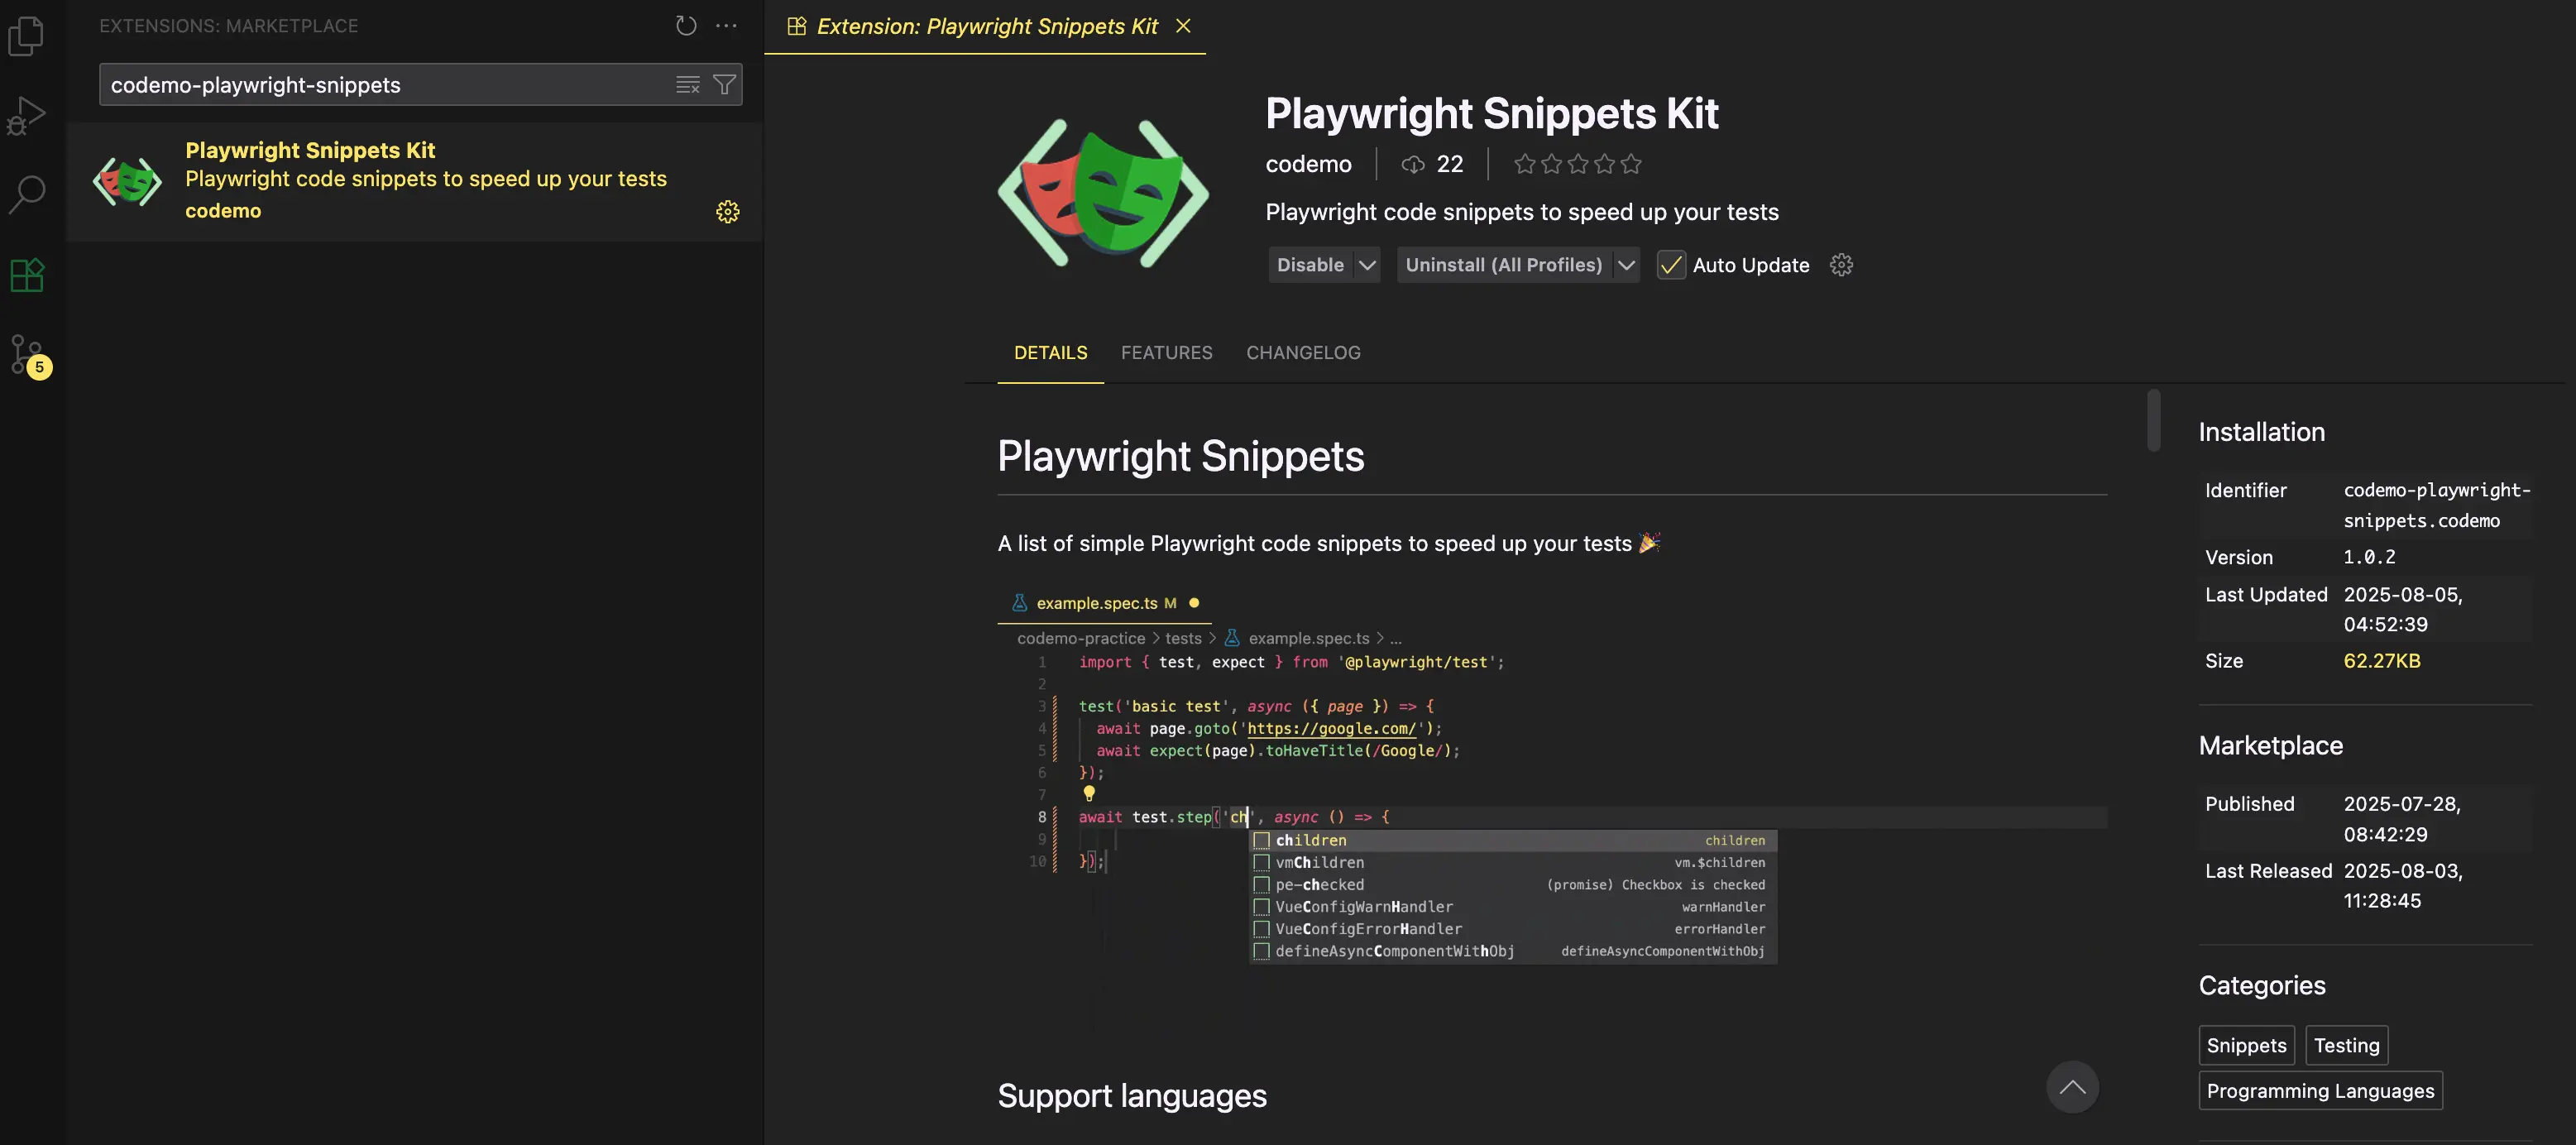This screenshot has width=2576, height=1145.
Task: Open the Run and Debug view
Action: coord(26,116)
